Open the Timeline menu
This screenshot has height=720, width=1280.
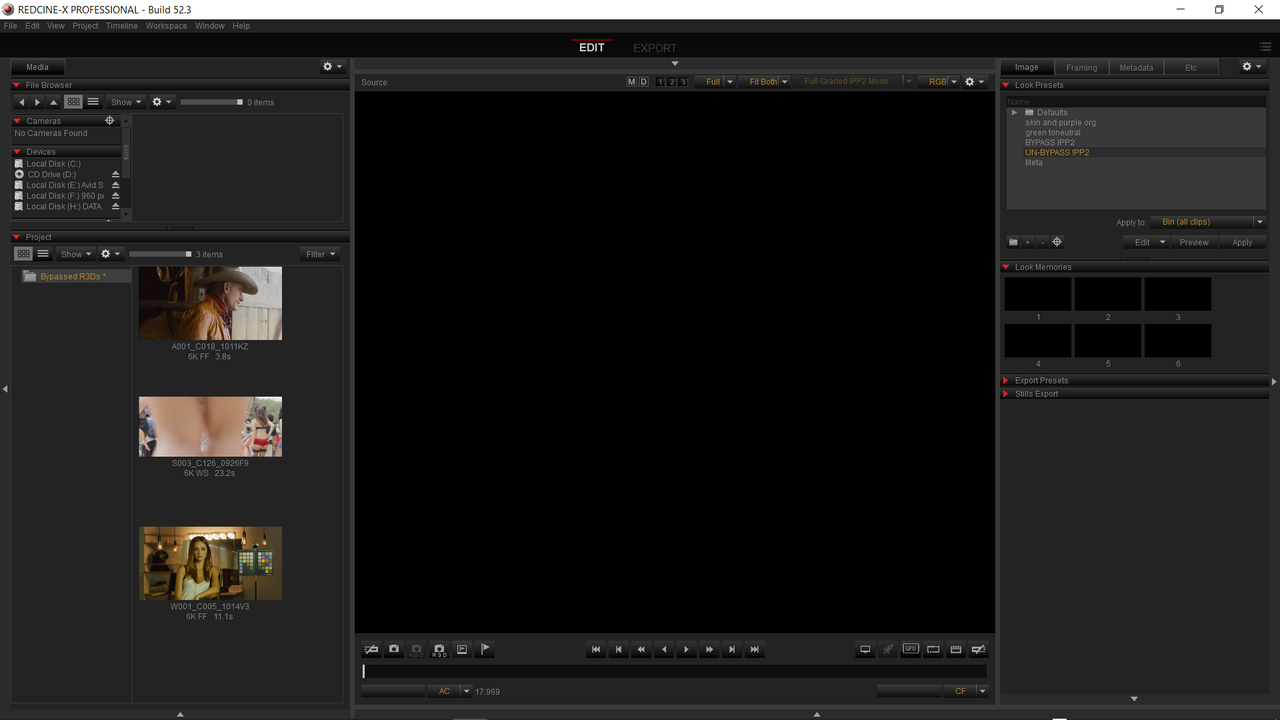pos(121,26)
